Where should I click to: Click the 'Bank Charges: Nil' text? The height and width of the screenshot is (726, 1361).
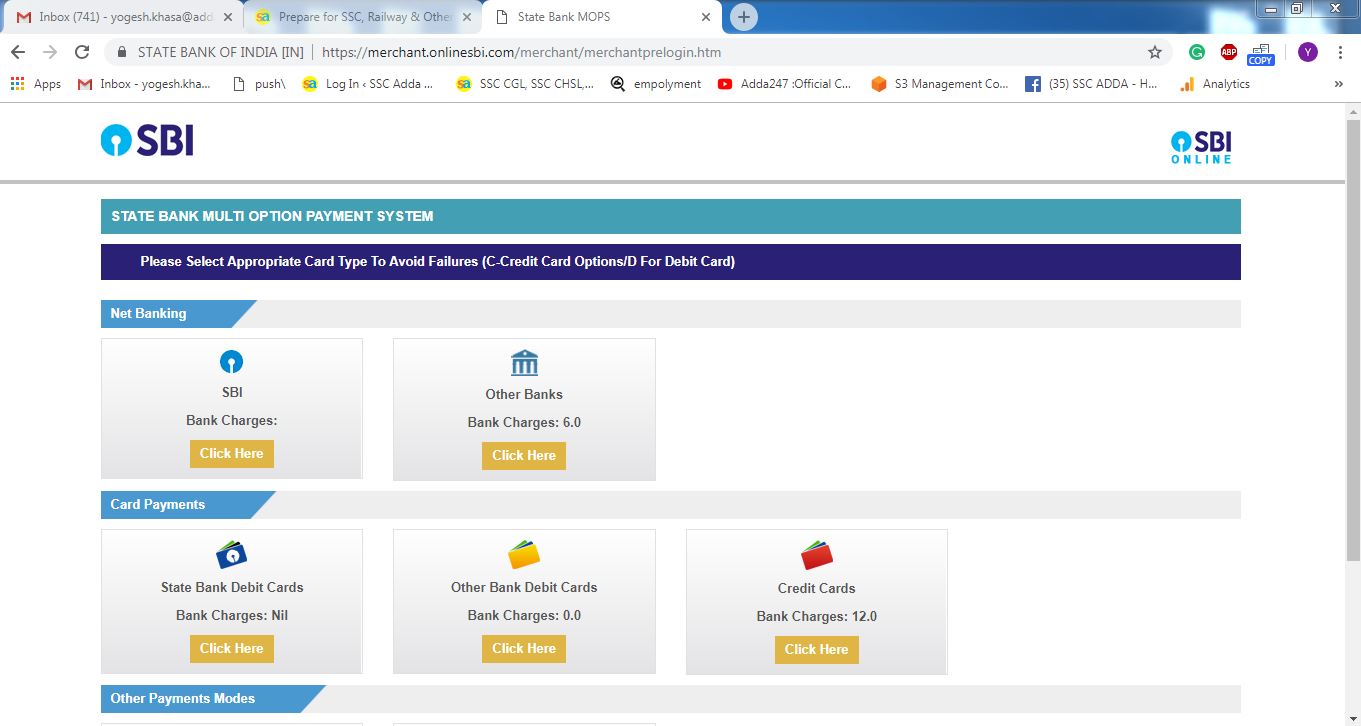[x=232, y=615]
